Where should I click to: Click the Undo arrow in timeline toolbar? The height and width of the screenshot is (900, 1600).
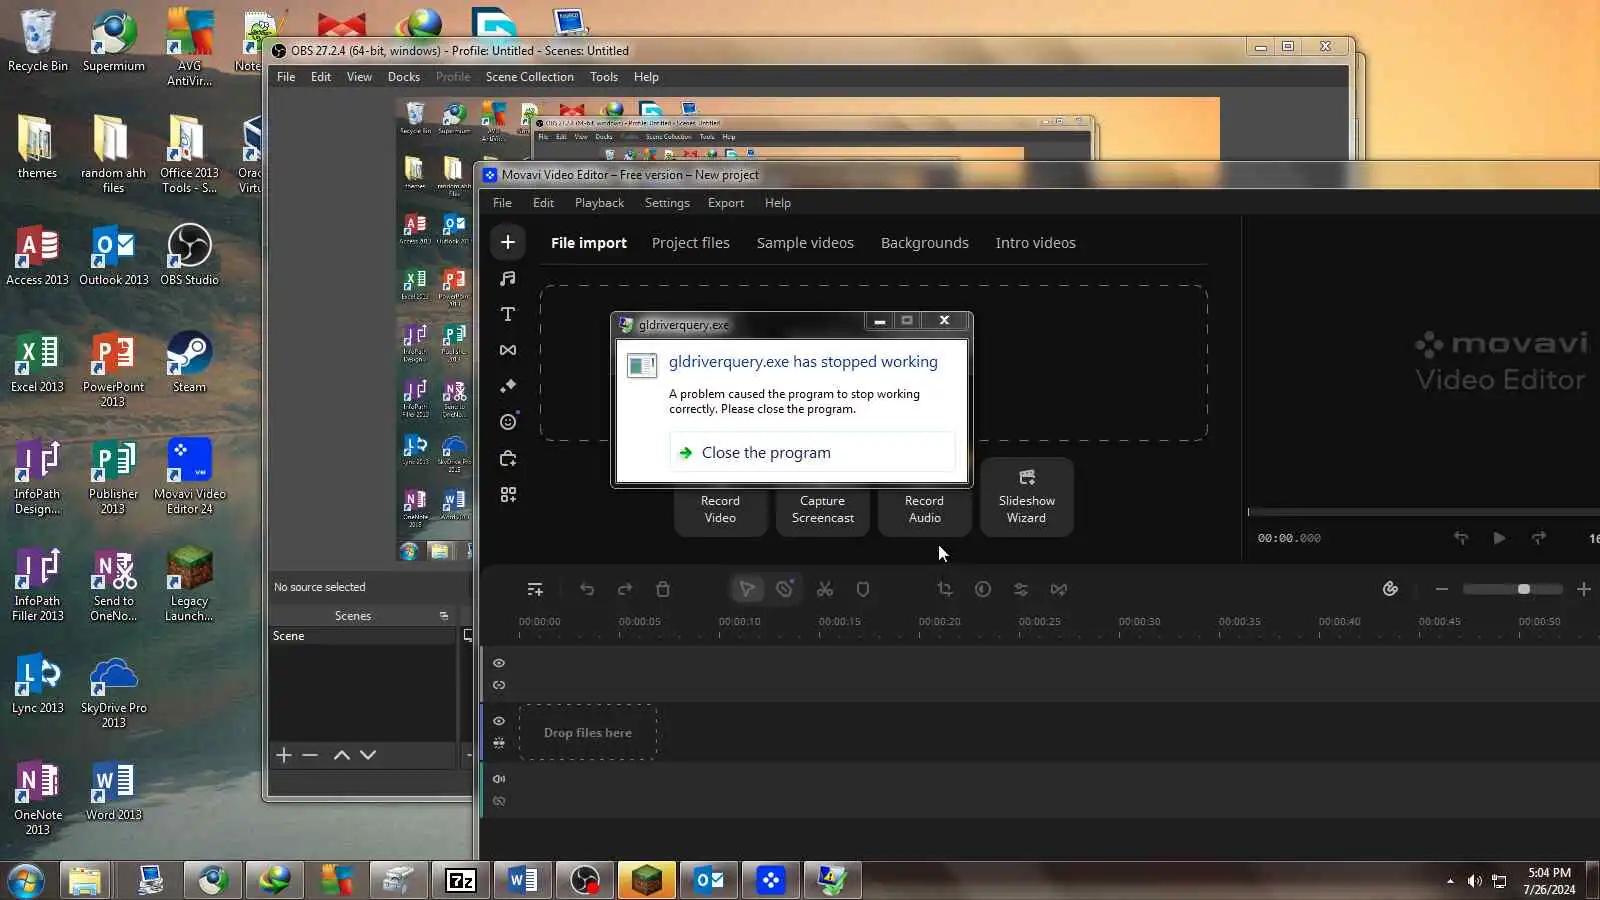click(587, 590)
